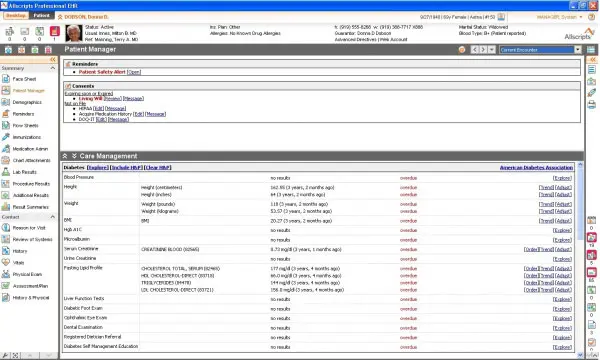Click Explore for Diabetic Foot Exam row
The height and width of the screenshot is (360, 600).
pyautogui.click(x=562, y=309)
